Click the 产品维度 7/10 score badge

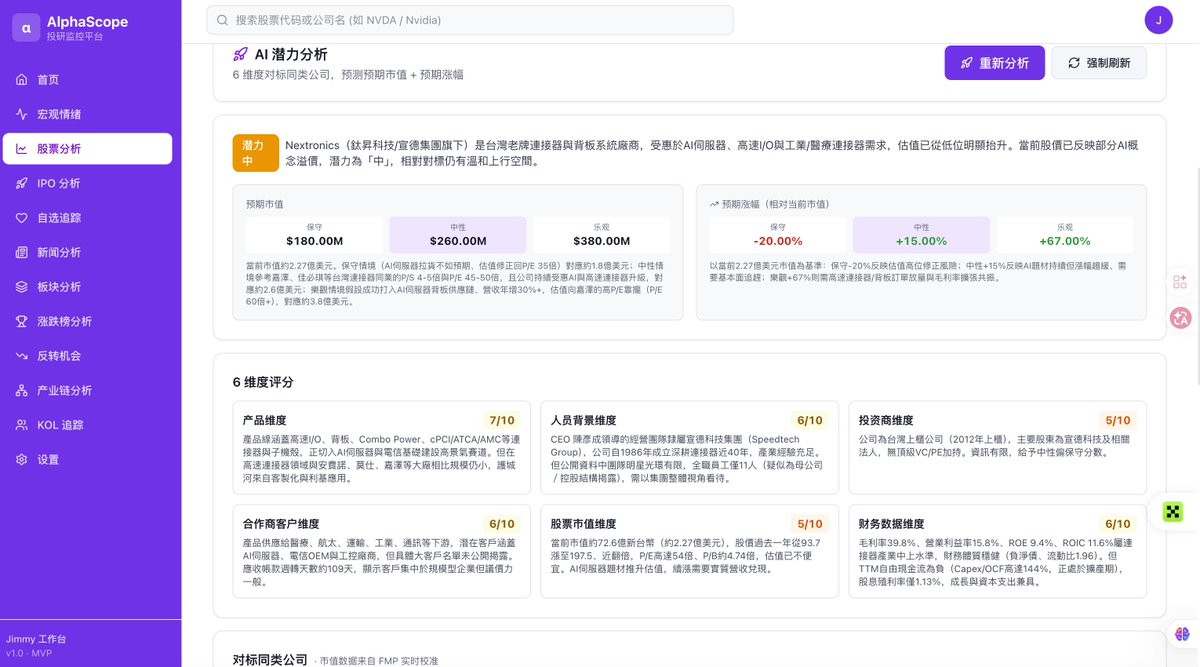point(502,421)
